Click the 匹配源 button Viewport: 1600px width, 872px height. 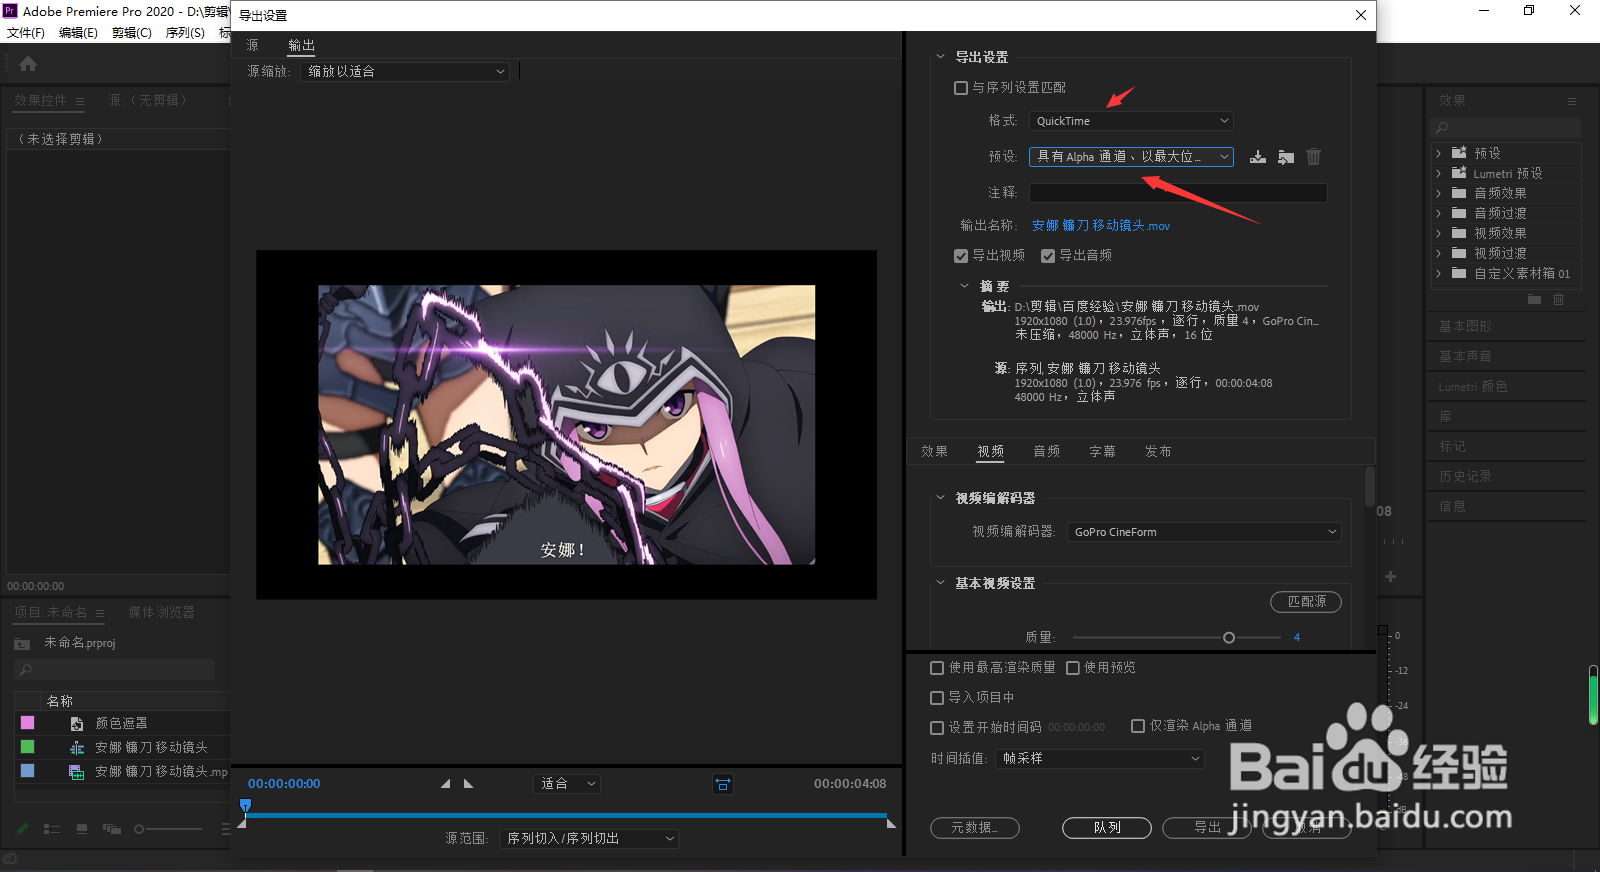pos(1306,602)
